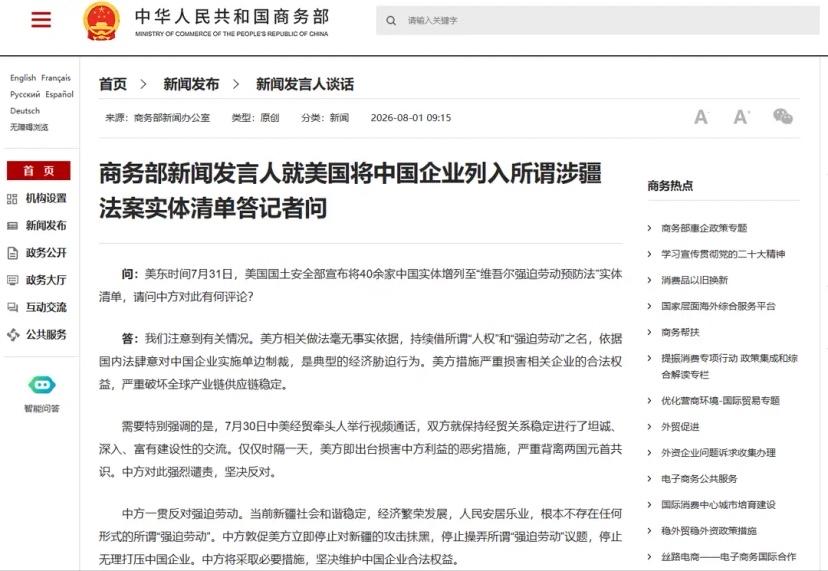Open 国家层面海外综合服务平台 link

718,306
